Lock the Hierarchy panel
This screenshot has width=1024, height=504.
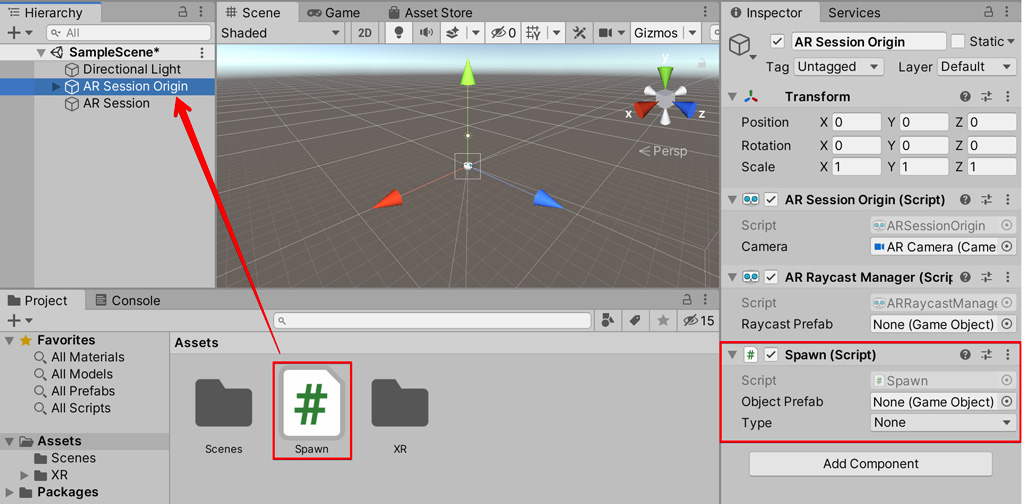183,12
